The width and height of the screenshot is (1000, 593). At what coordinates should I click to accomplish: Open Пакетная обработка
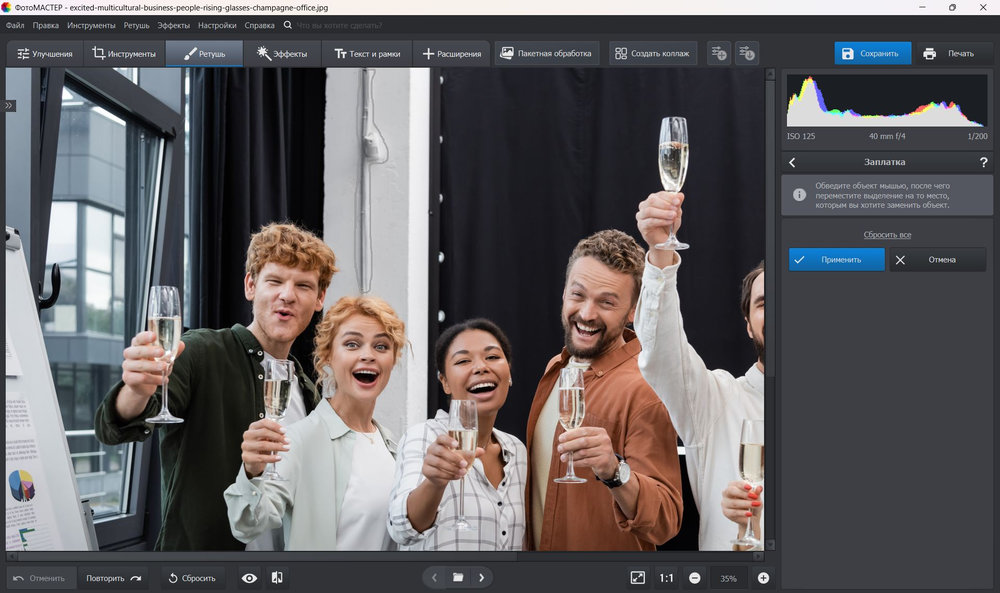547,54
